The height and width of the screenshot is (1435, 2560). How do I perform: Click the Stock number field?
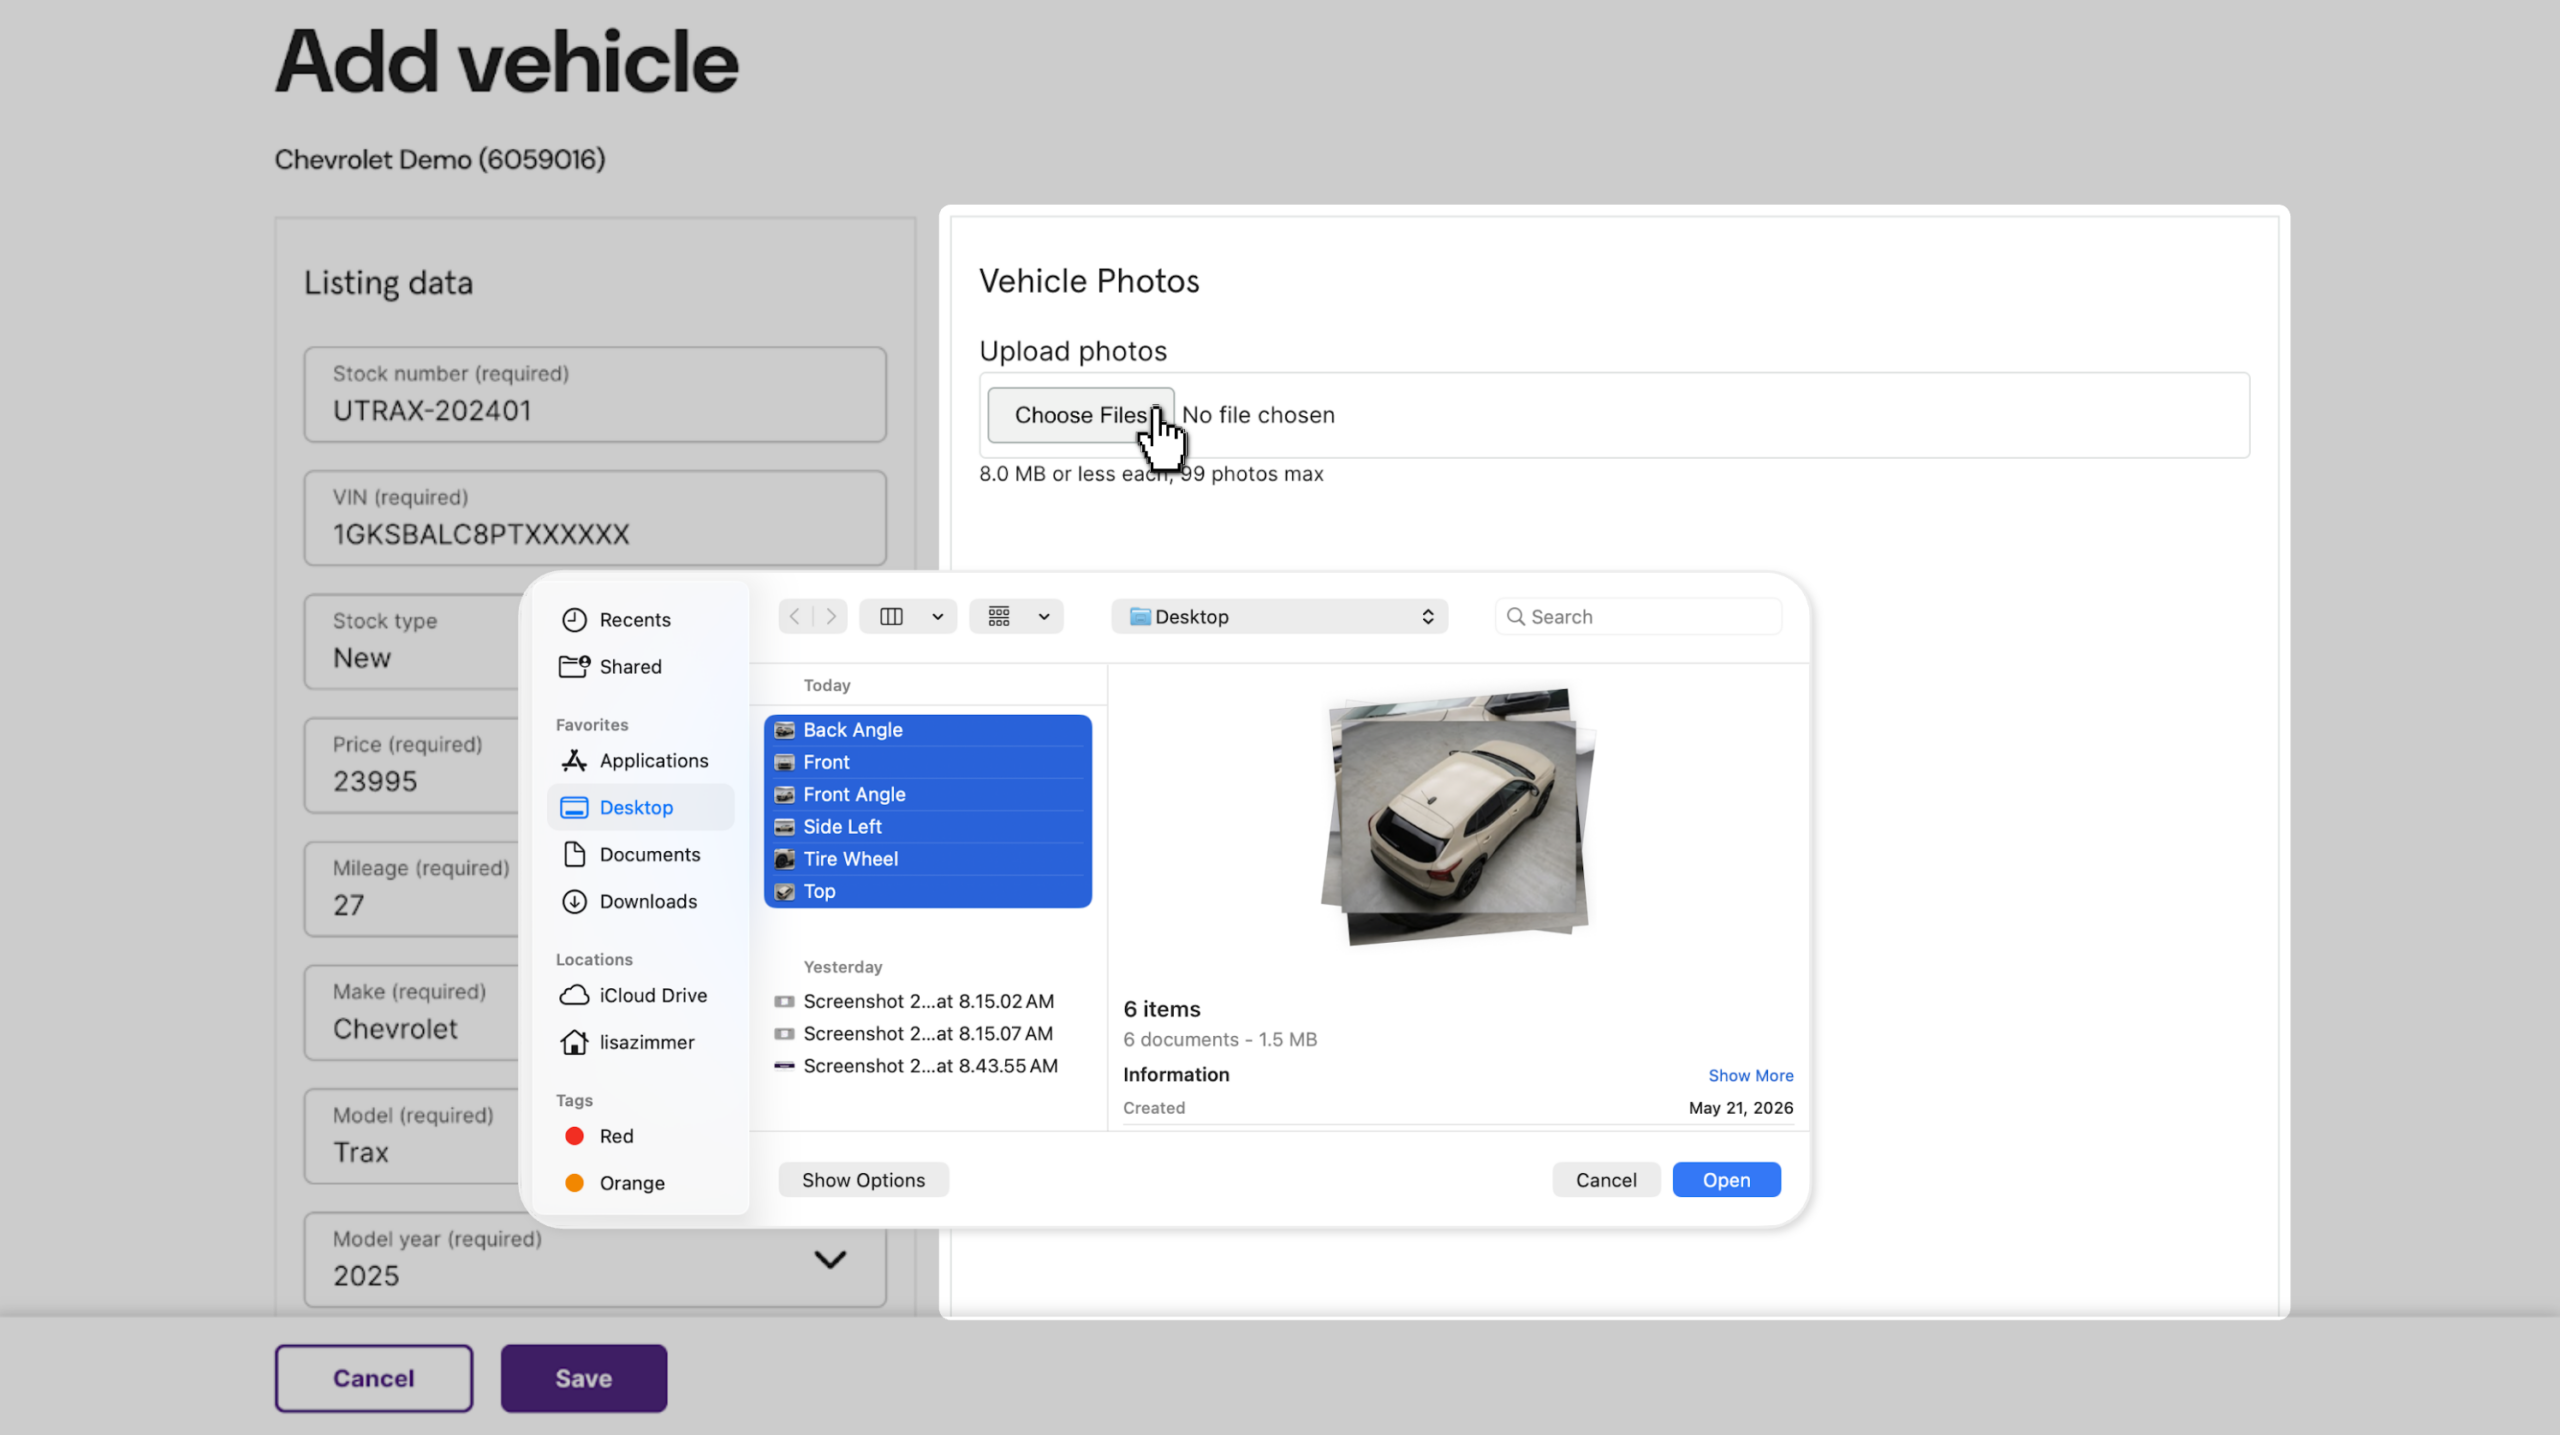[x=595, y=394]
